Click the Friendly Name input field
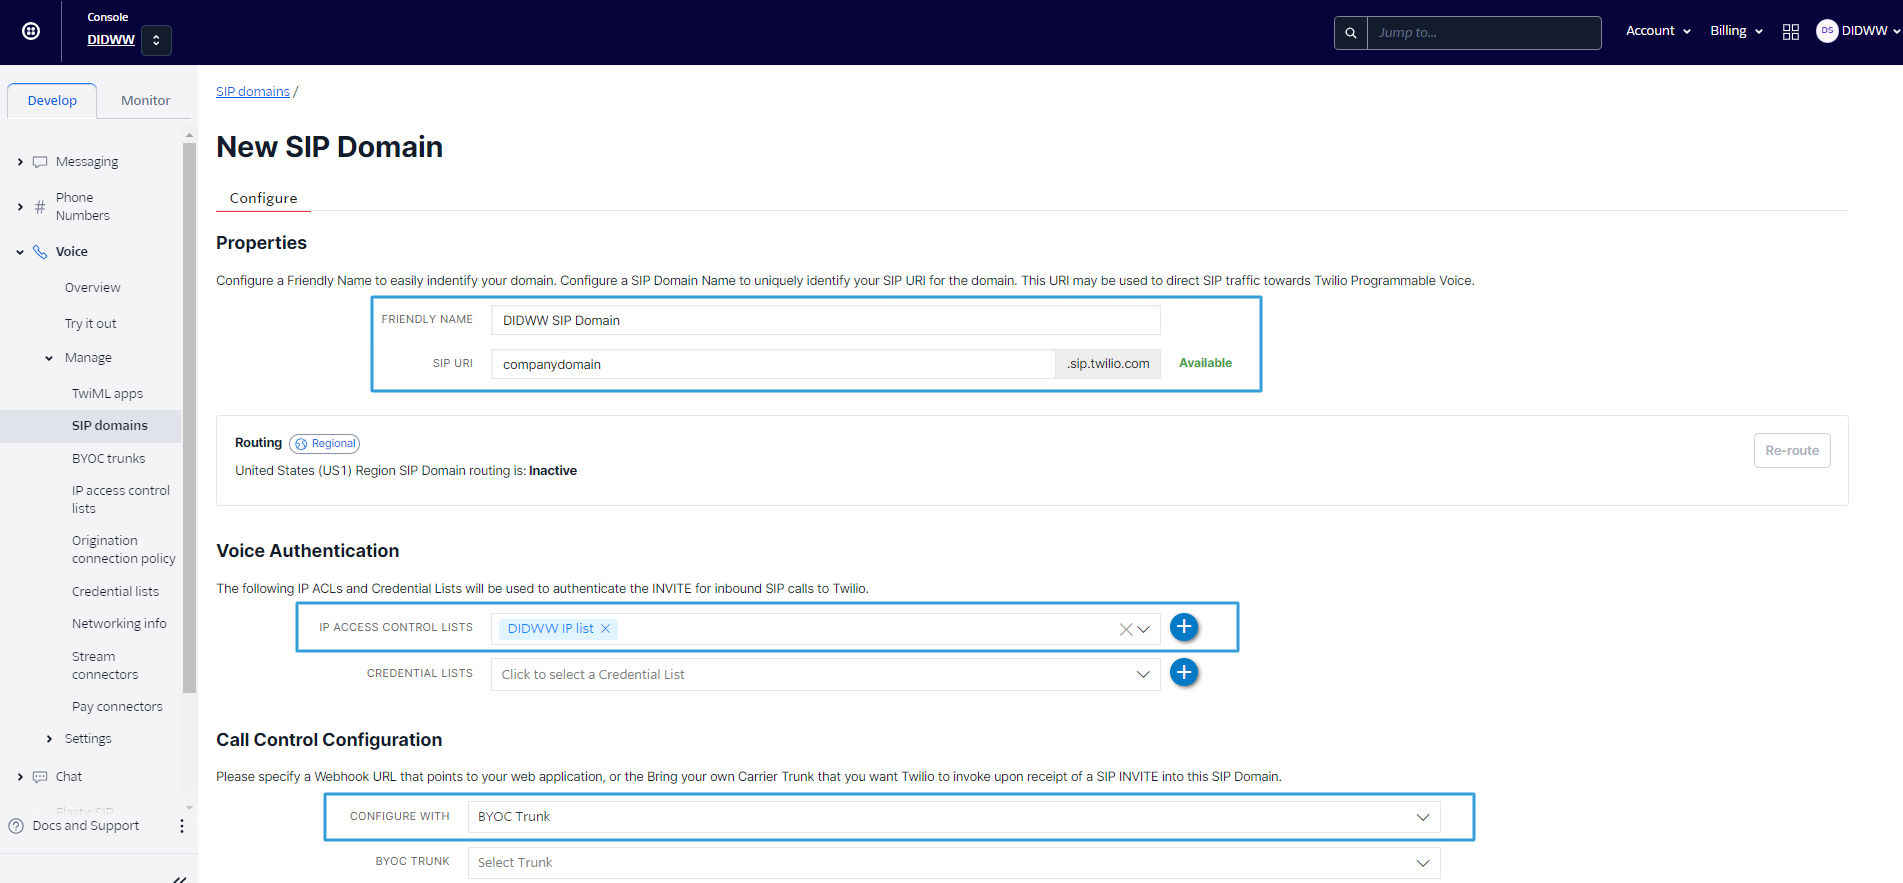The image size is (1903, 883). click(x=826, y=320)
